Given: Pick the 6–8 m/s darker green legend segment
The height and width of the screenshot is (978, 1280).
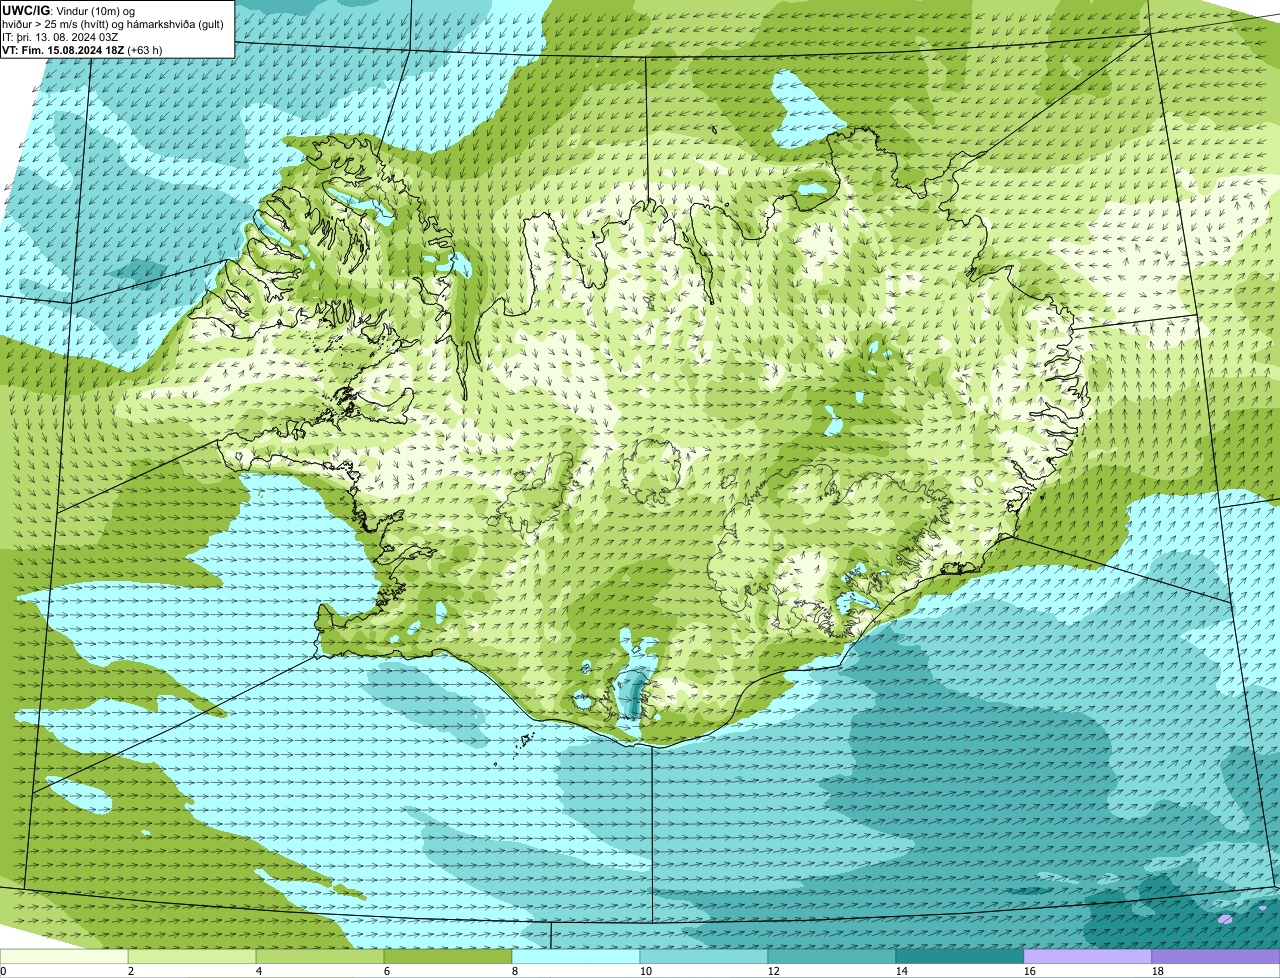Looking at the screenshot, I should click(448, 957).
